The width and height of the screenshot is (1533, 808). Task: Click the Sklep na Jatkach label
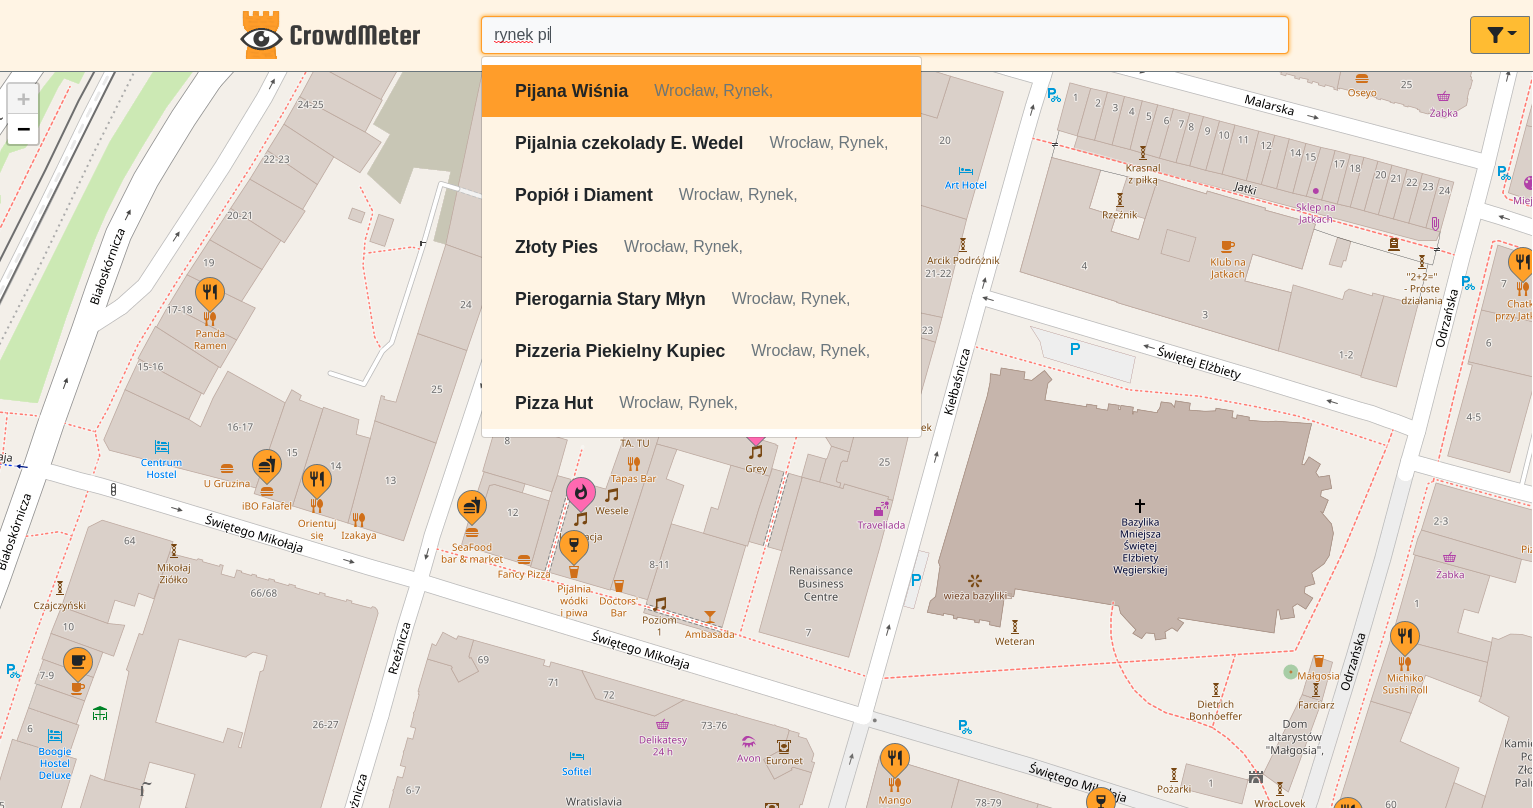[x=1315, y=213]
